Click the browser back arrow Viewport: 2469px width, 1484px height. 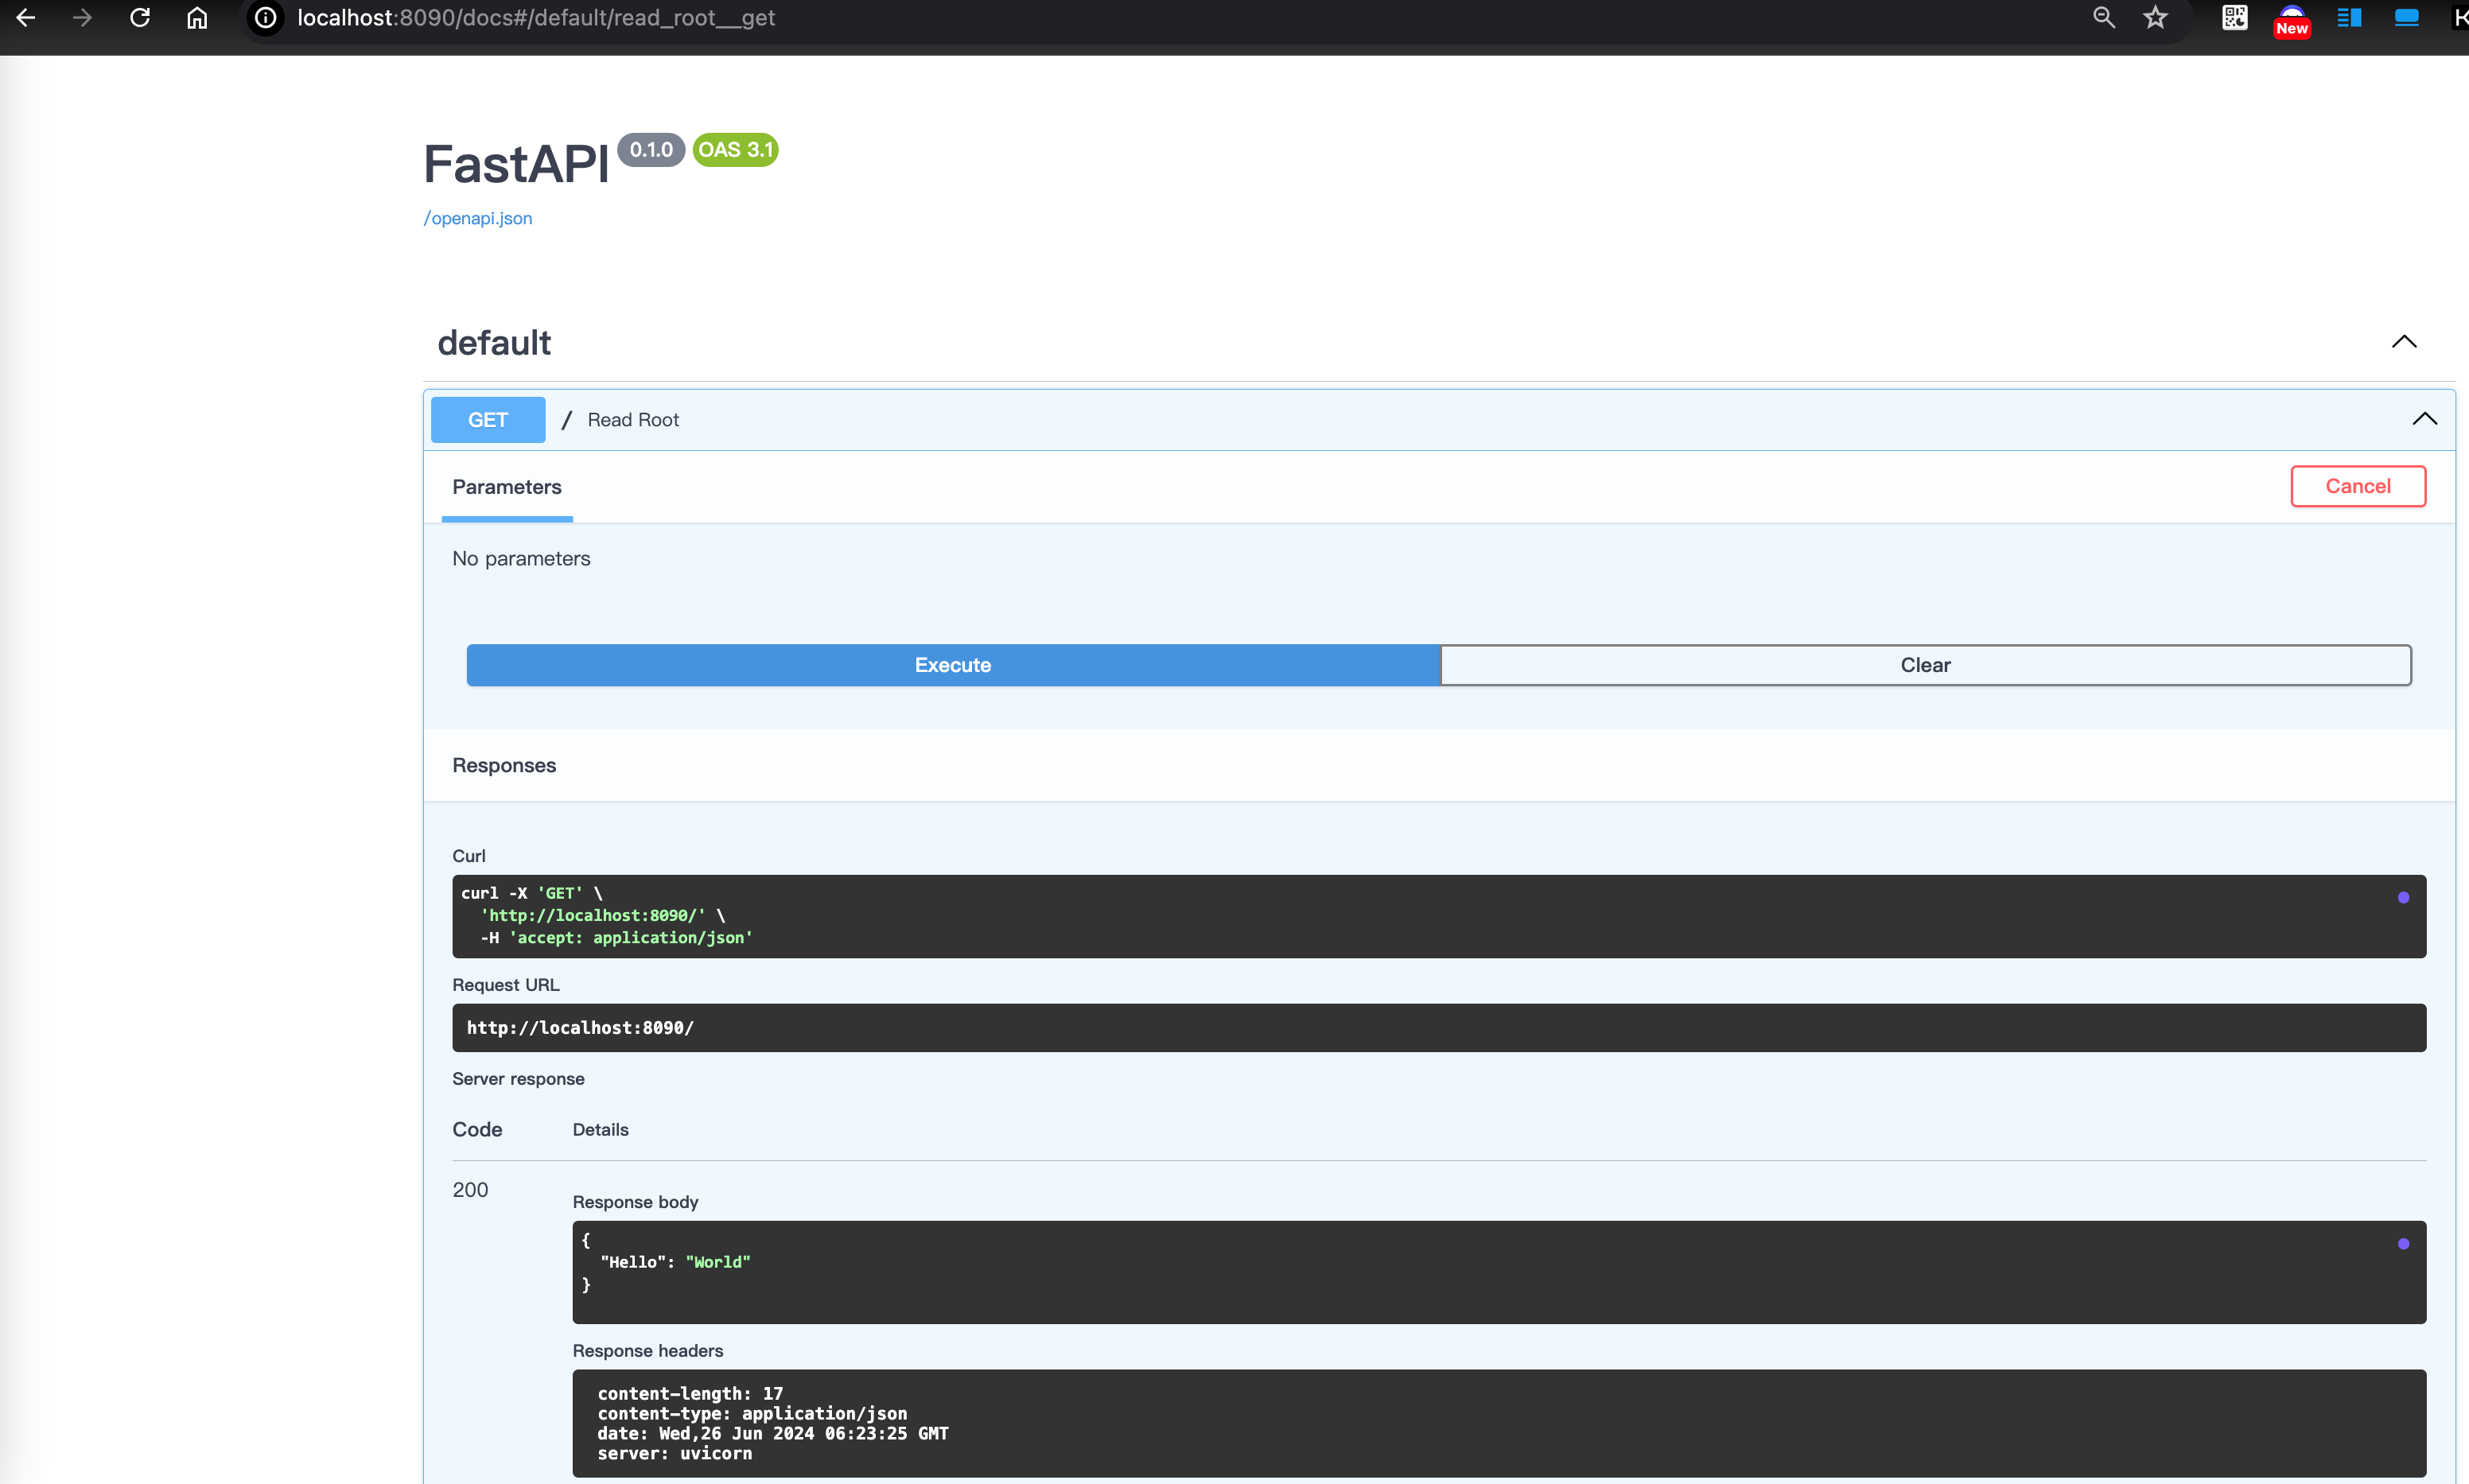pyautogui.click(x=26, y=18)
